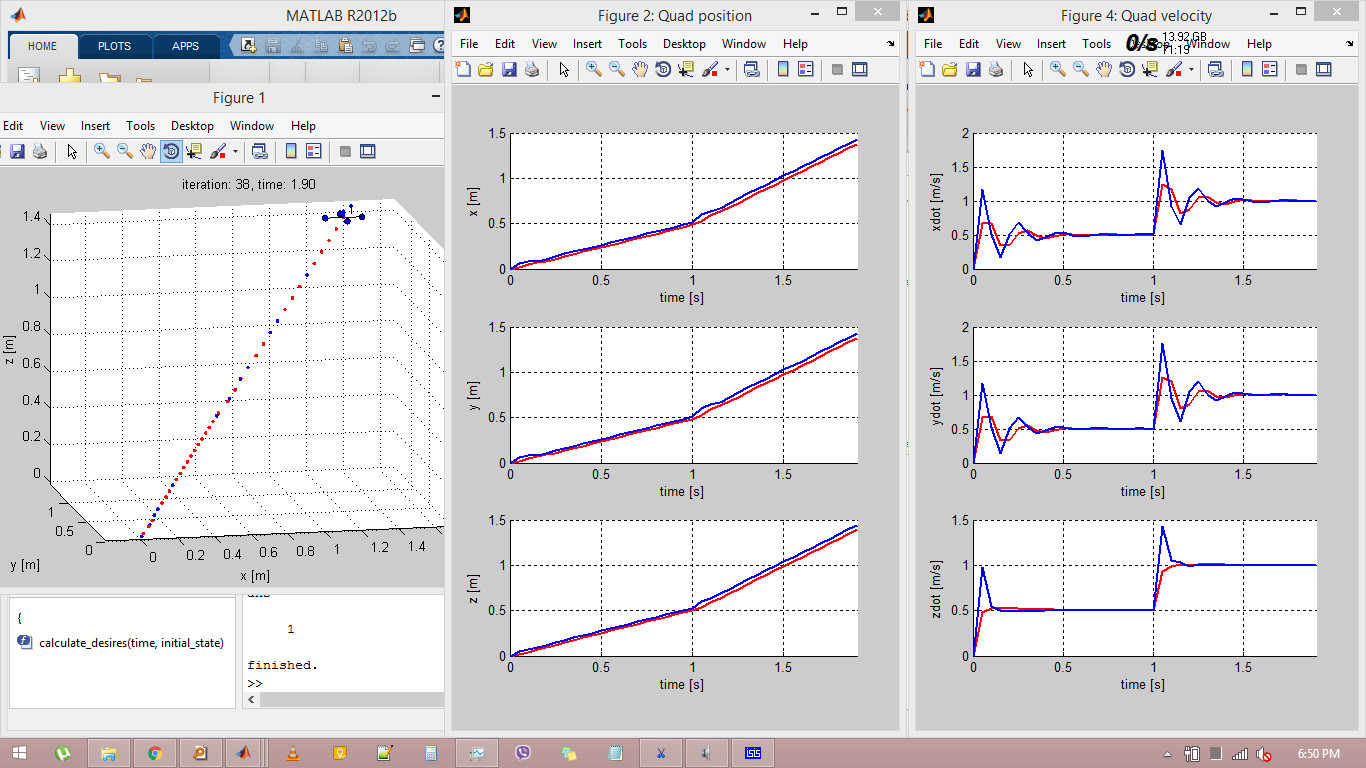
Task: Click Zoom Out icon in Figure 1 toolbar
Action: coord(125,151)
